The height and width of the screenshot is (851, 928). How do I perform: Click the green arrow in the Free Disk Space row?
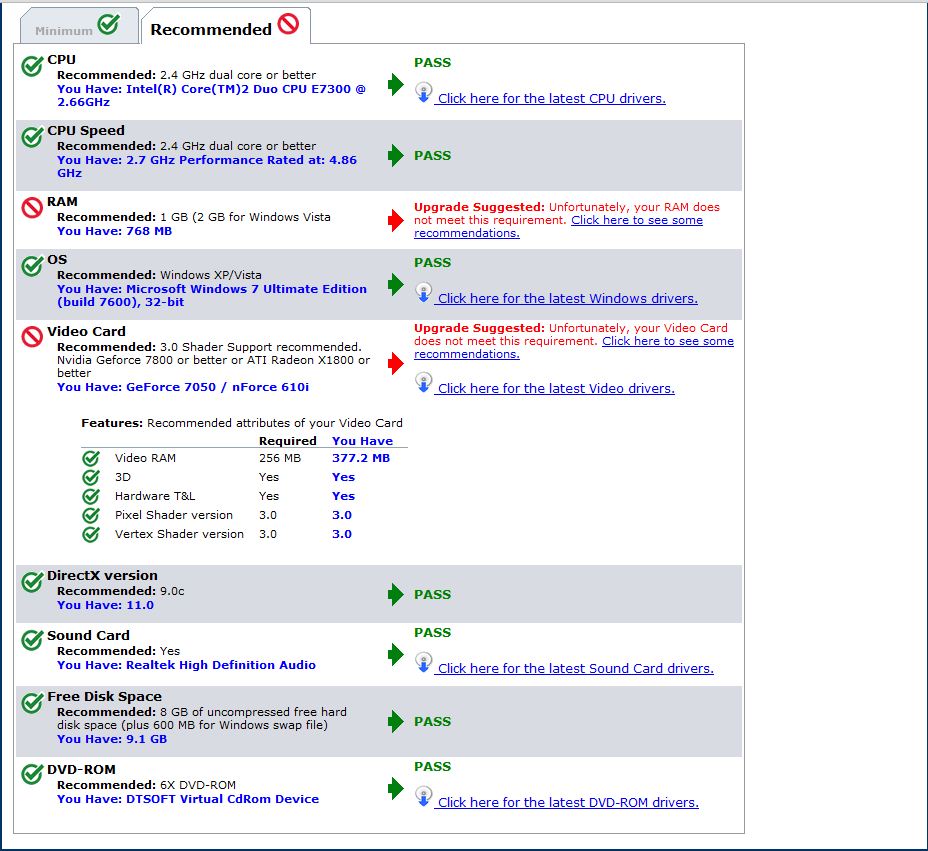click(395, 721)
